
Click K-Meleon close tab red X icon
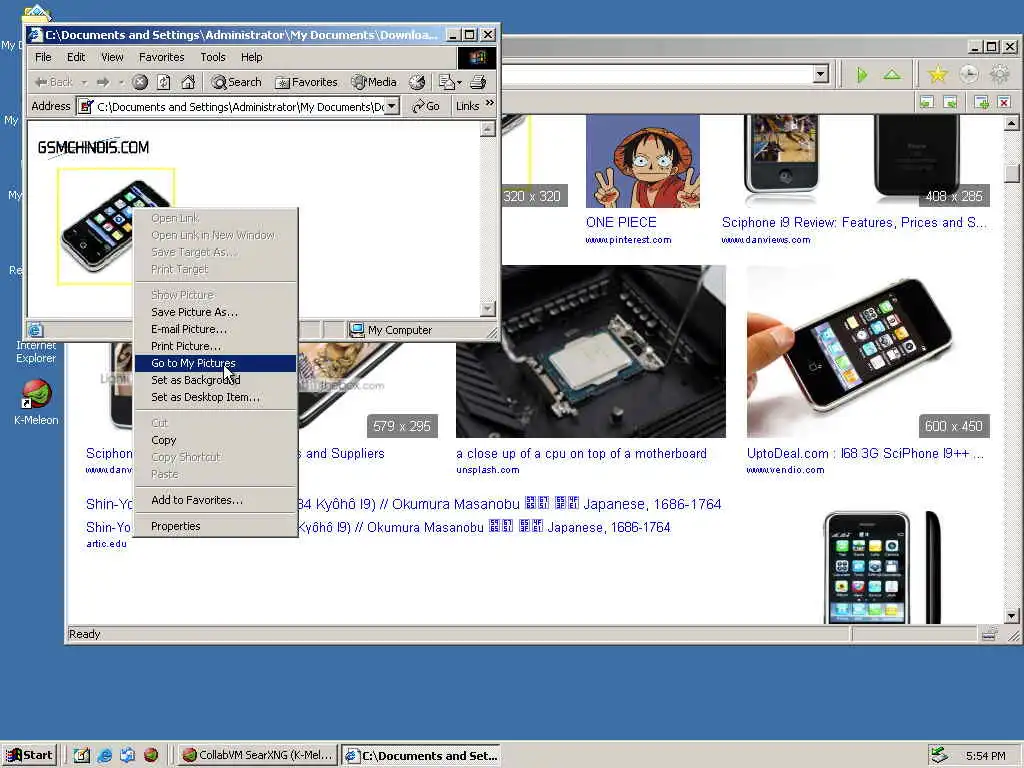[x=1004, y=102]
